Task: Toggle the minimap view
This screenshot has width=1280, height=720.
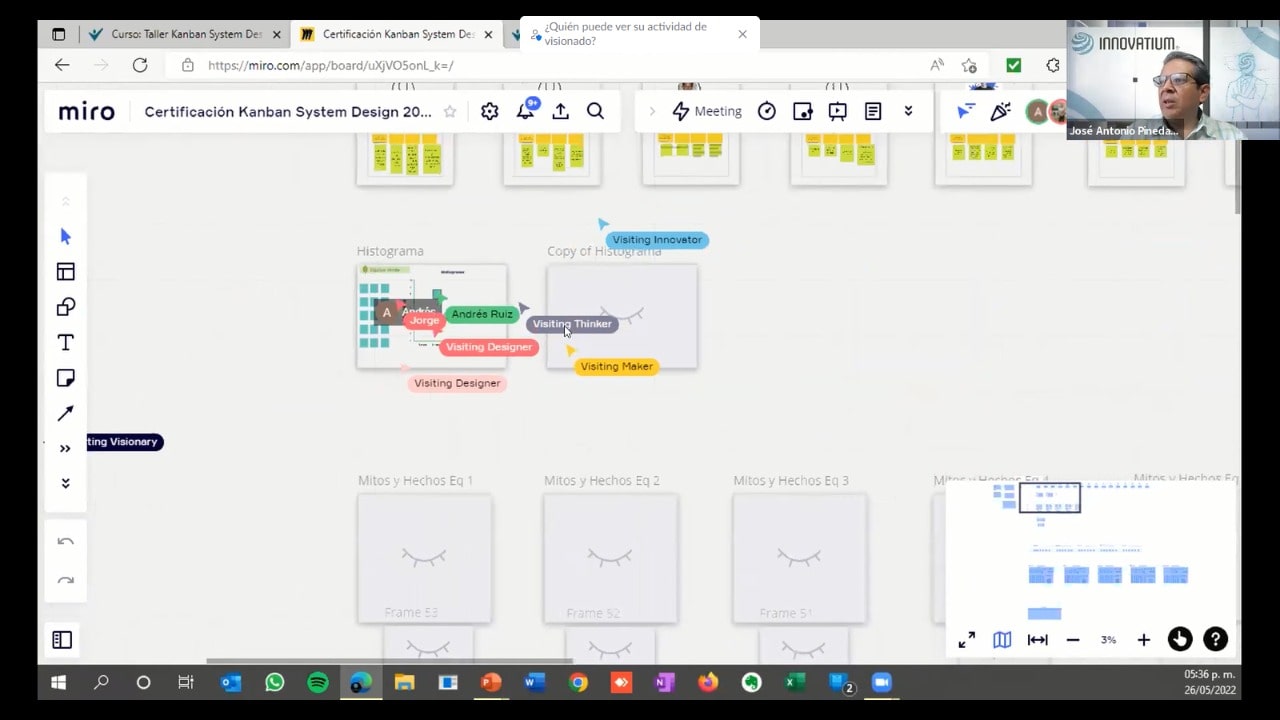Action: coord(1002,640)
